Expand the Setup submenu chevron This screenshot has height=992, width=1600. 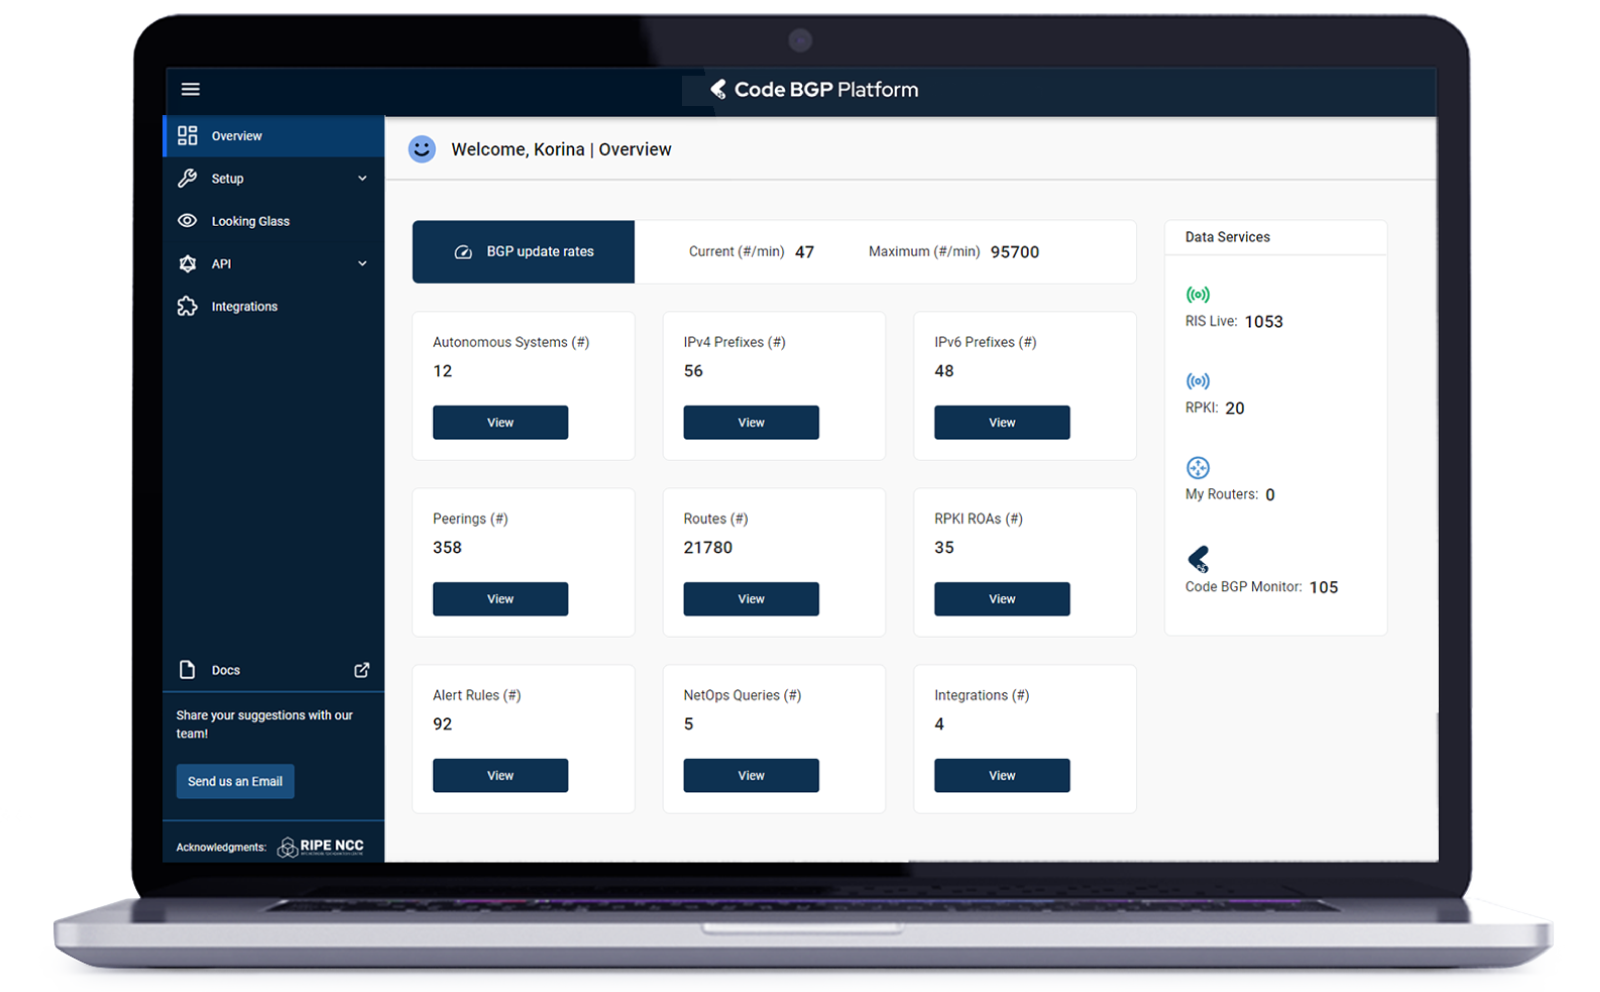click(x=362, y=179)
